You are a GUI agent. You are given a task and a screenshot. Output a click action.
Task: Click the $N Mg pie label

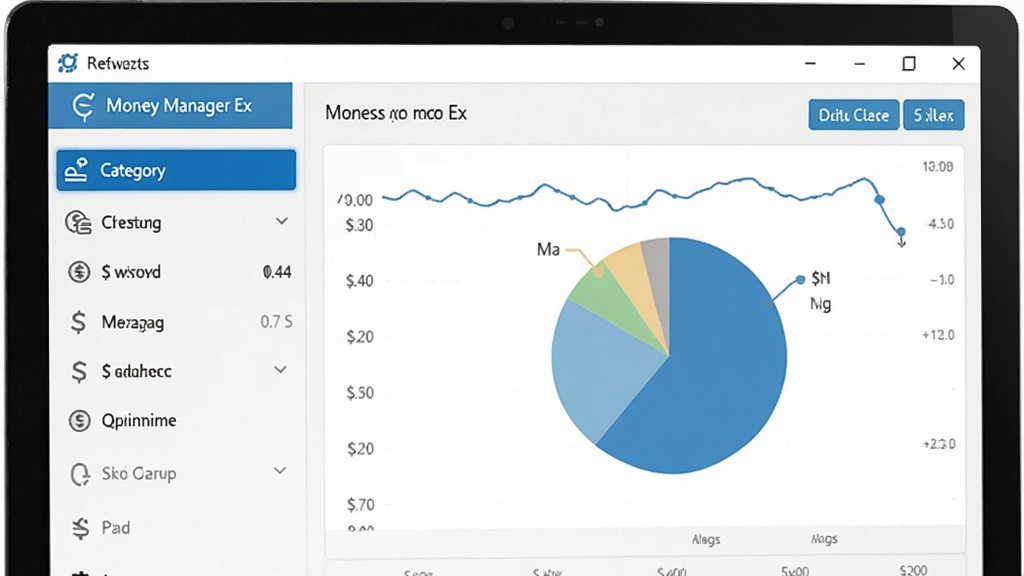pos(820,291)
